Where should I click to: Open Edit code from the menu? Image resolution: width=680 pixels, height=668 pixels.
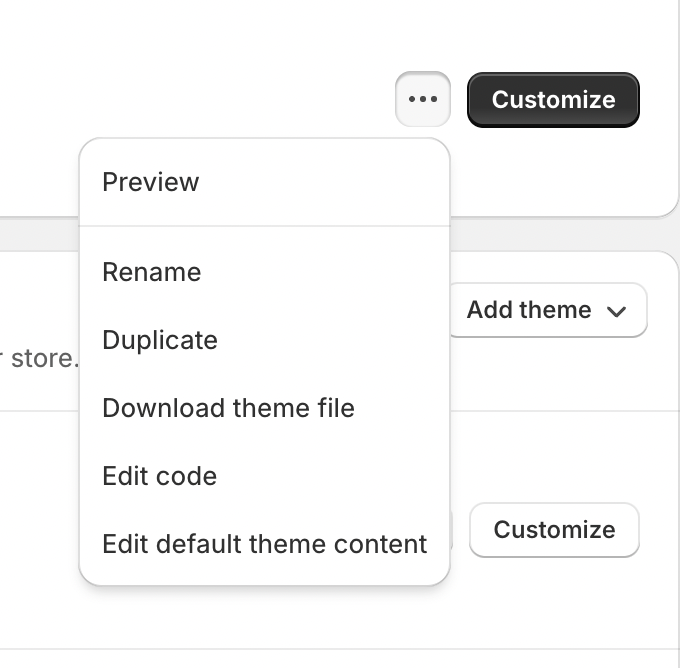(x=265, y=476)
